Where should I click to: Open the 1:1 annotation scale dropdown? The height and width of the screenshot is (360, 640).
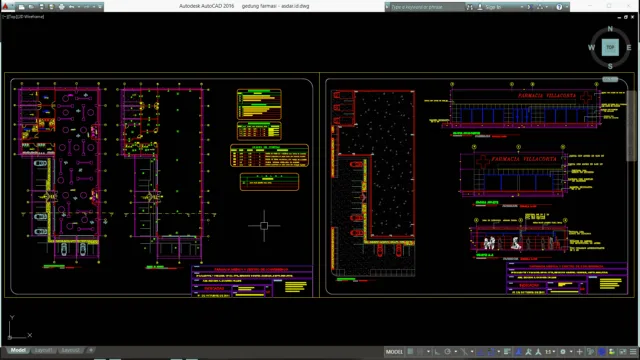click(549, 352)
